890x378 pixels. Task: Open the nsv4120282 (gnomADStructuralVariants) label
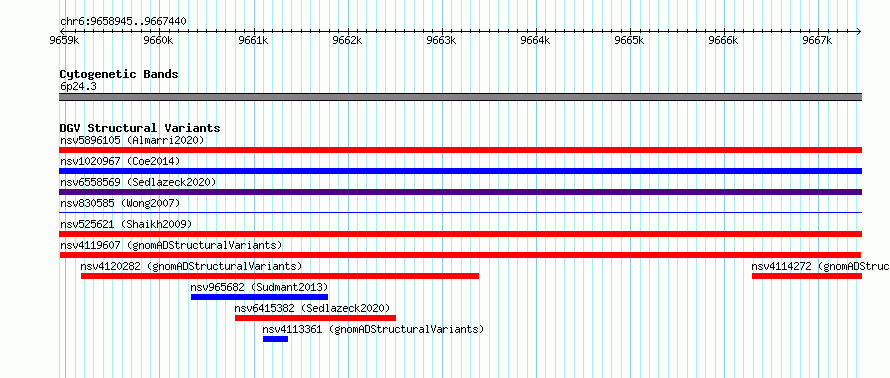(x=191, y=266)
